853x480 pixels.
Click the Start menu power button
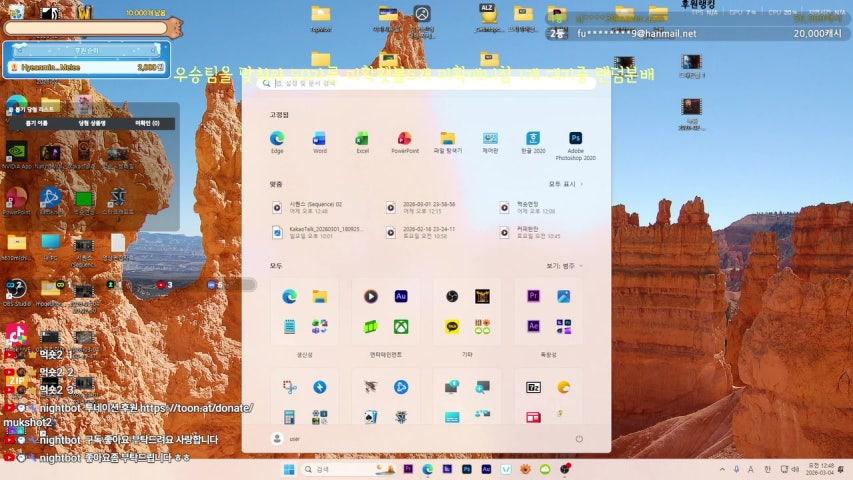click(579, 439)
